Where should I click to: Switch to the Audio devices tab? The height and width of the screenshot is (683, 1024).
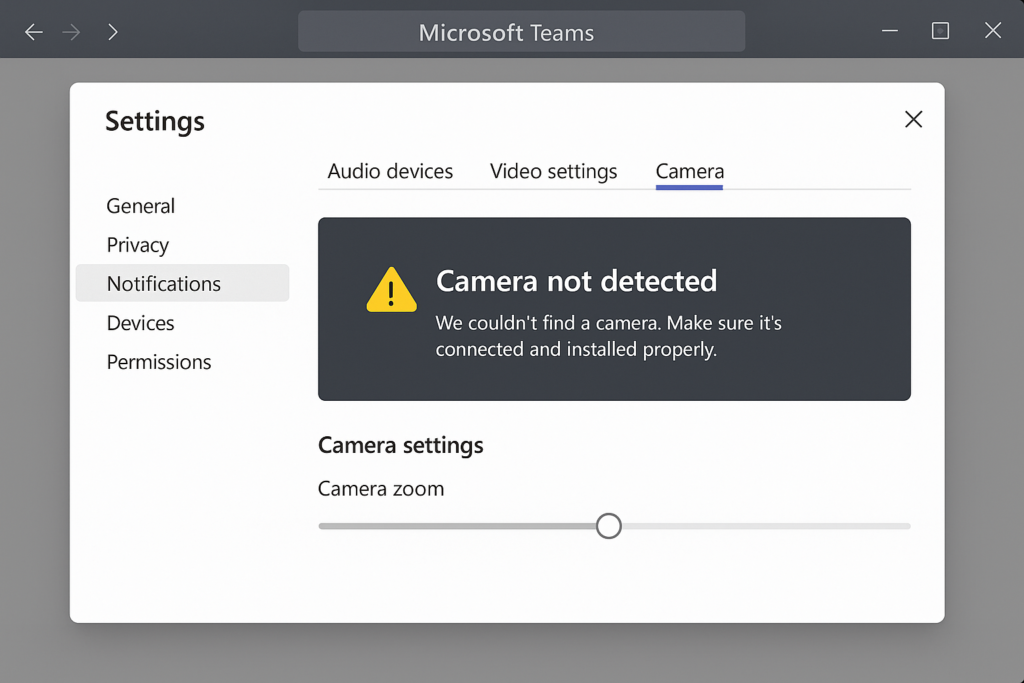[390, 171]
